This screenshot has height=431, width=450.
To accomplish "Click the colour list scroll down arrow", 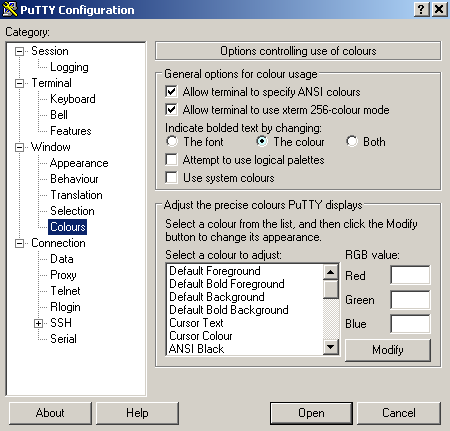I will coord(330,347).
